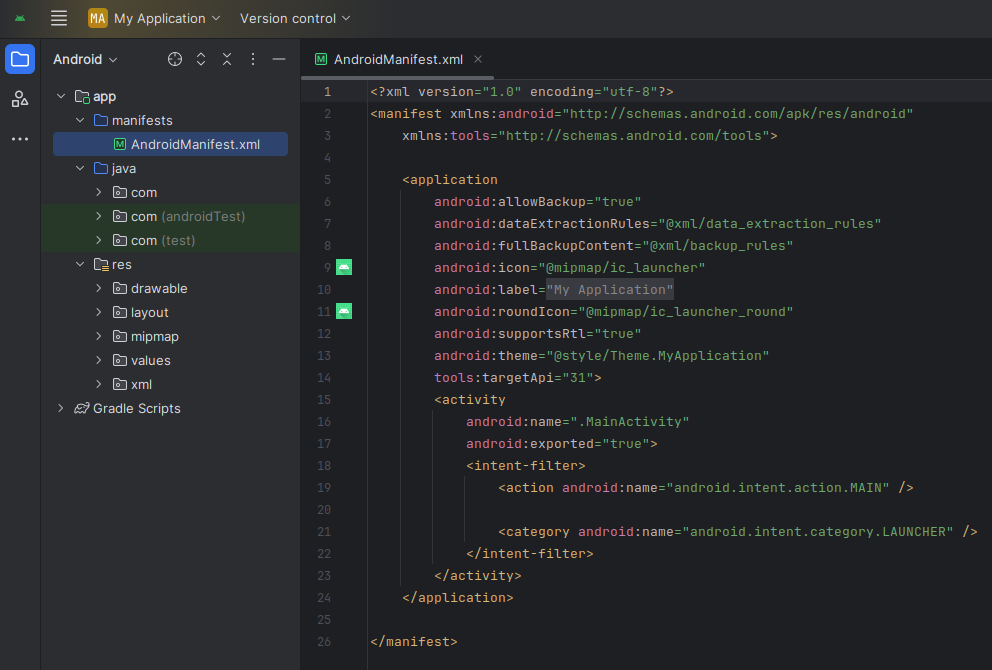Click "@xml/backup_rules" value

(717, 245)
